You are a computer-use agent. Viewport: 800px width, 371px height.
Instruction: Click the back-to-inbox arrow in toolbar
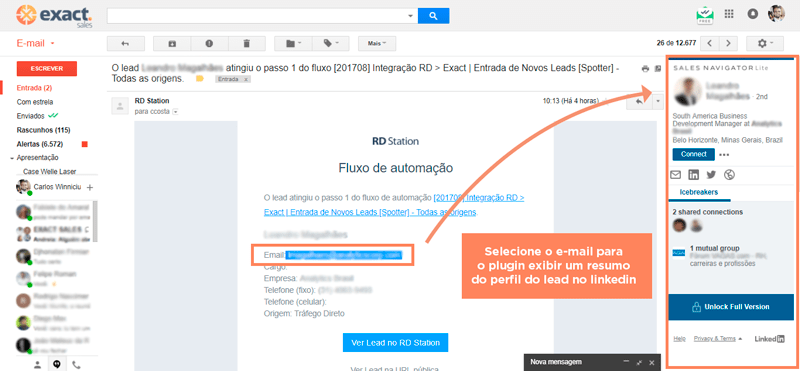pyautogui.click(x=126, y=43)
